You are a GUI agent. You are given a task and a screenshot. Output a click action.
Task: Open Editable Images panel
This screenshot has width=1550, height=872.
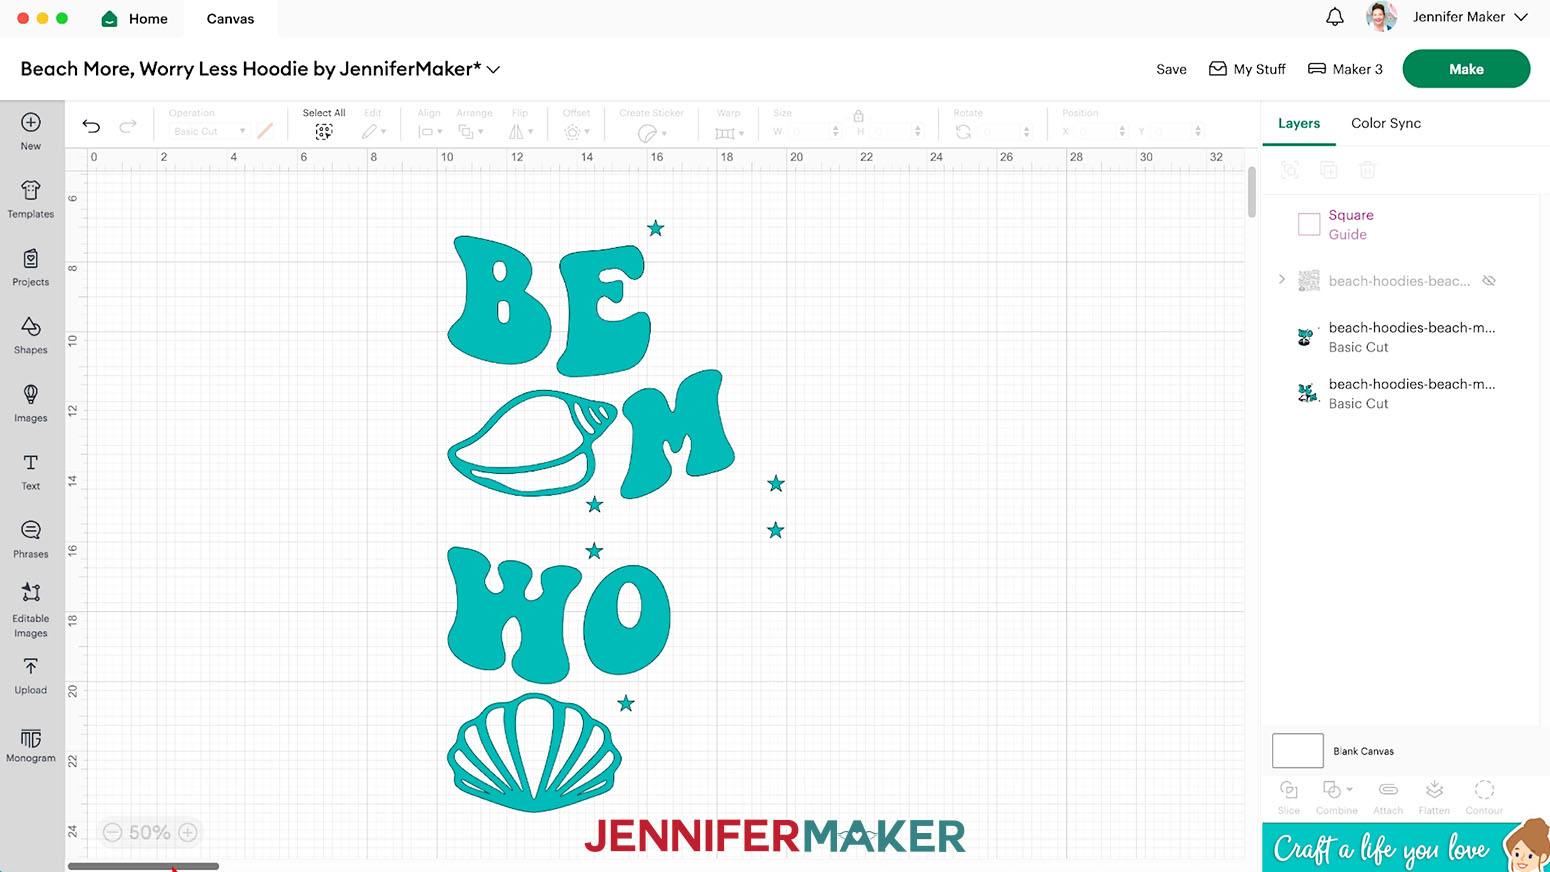click(31, 610)
